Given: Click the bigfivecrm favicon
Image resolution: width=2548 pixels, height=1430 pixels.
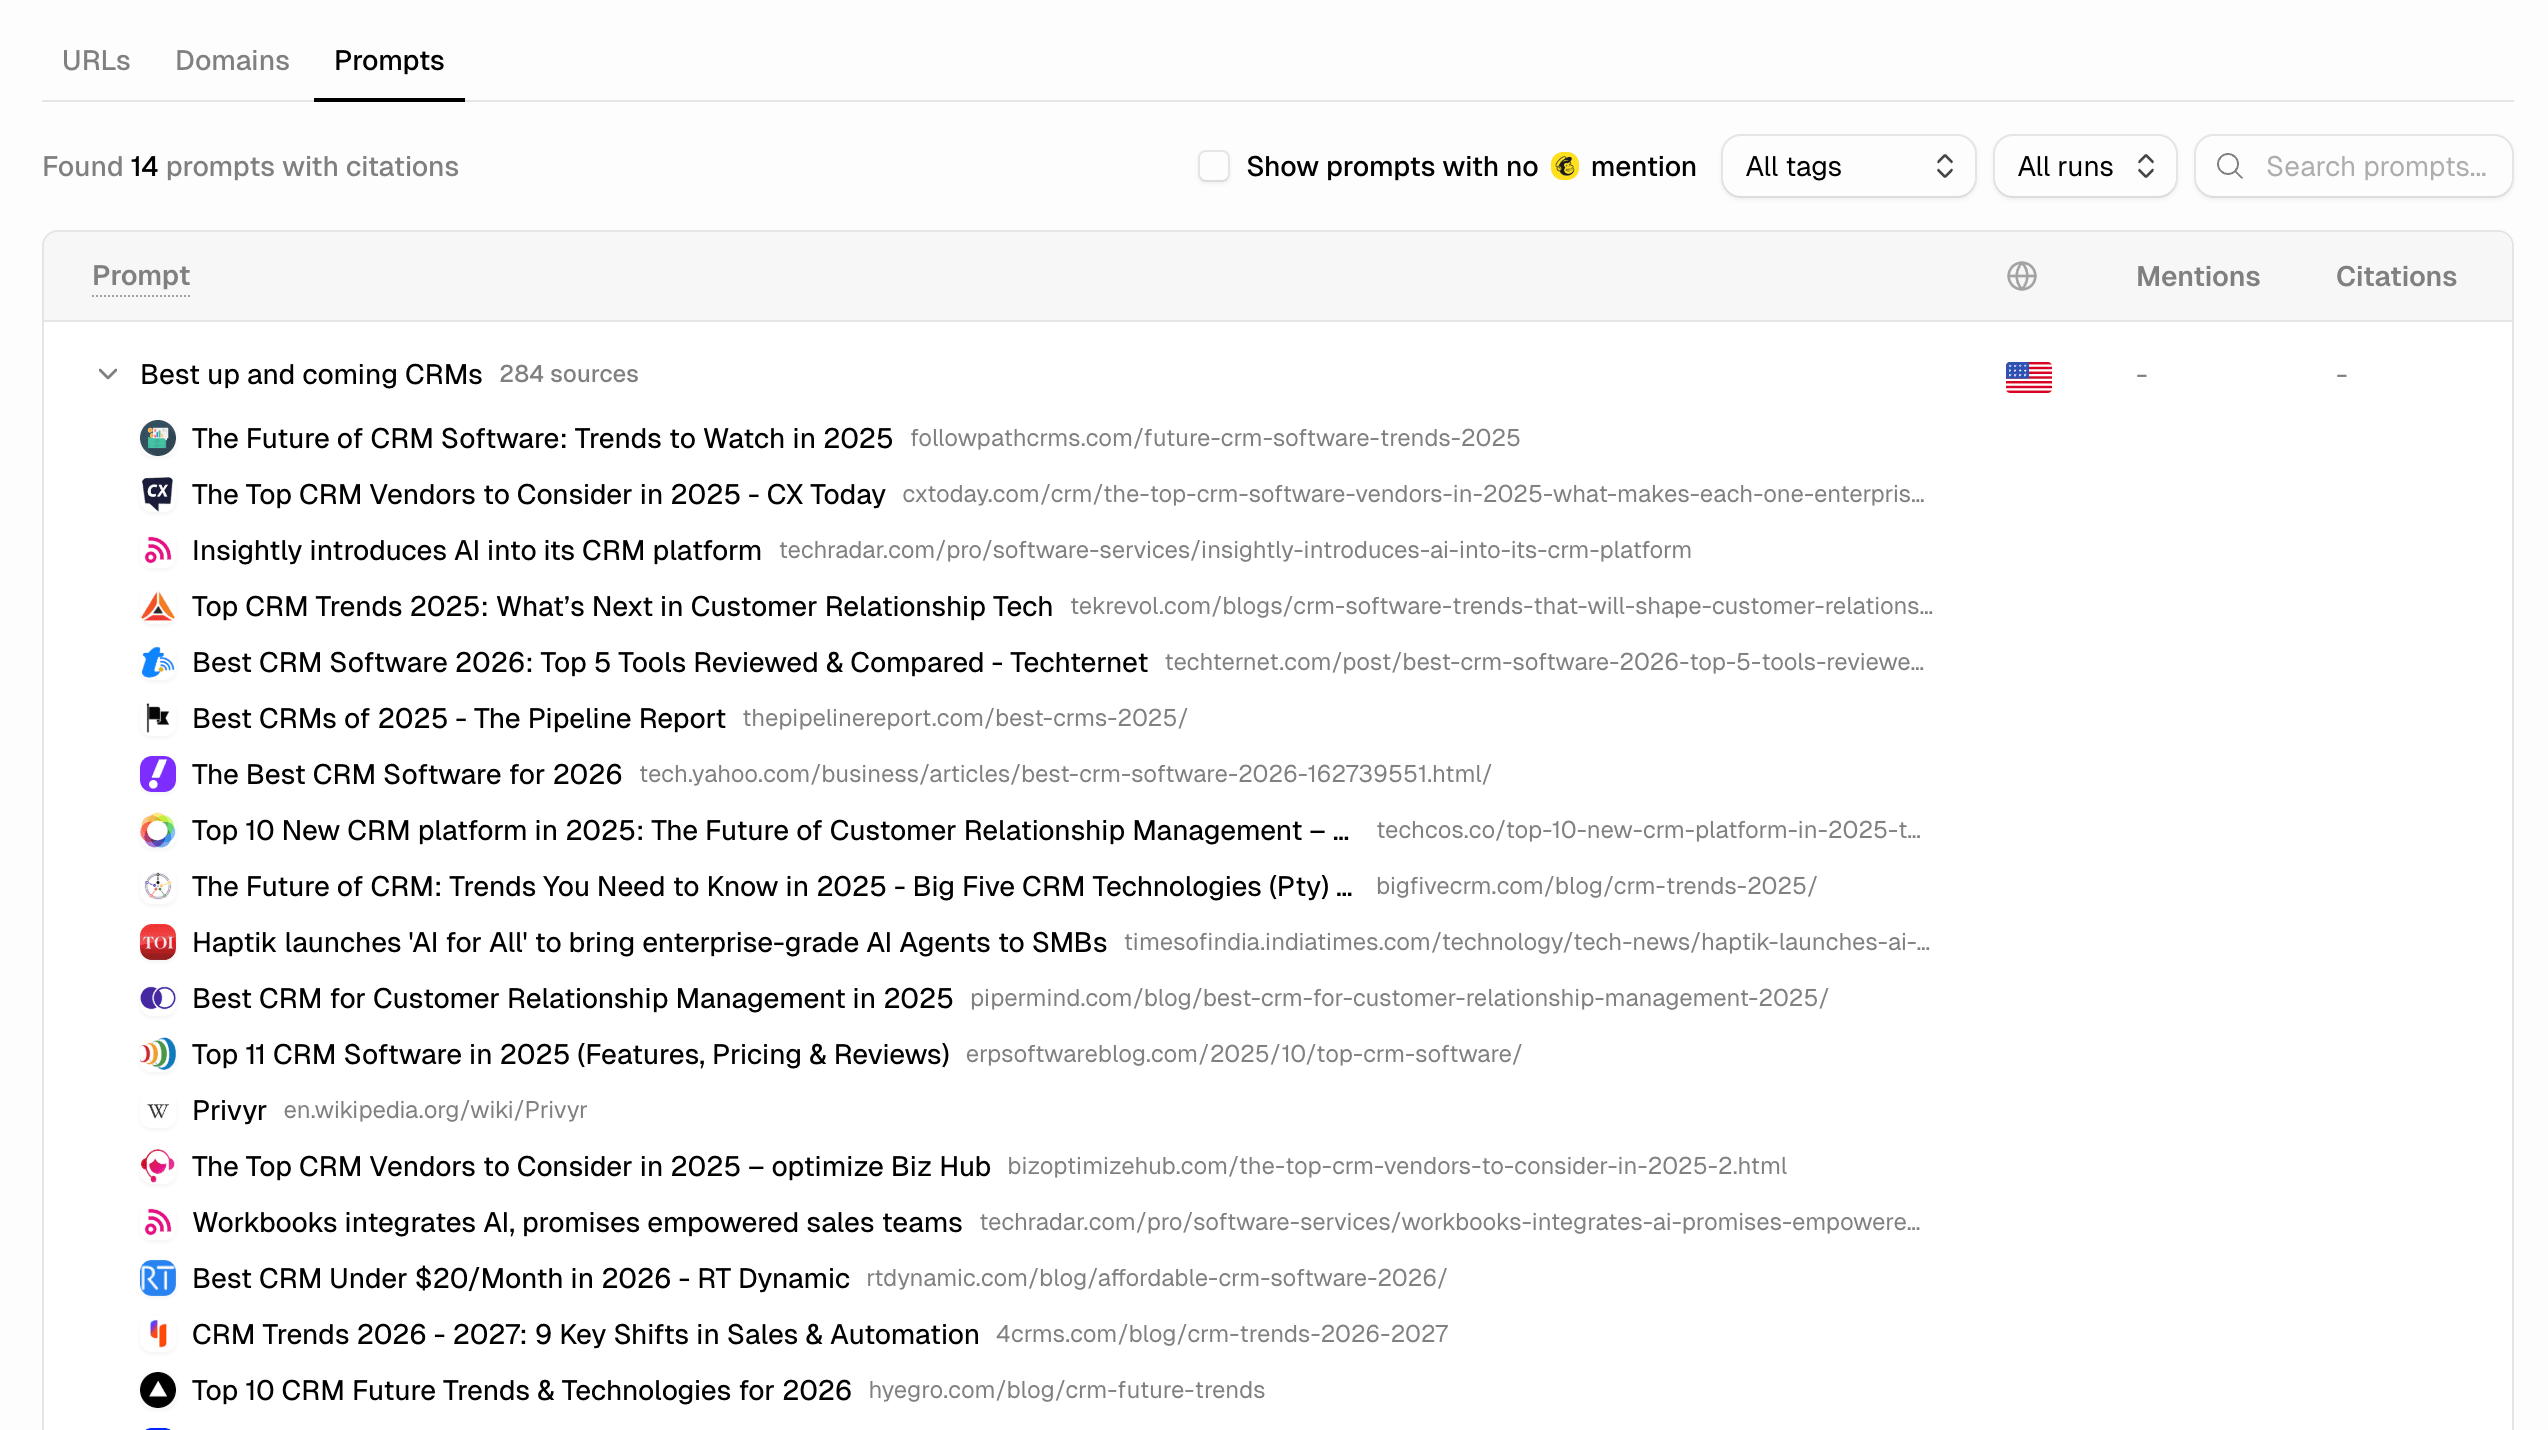Looking at the screenshot, I should point(158,886).
